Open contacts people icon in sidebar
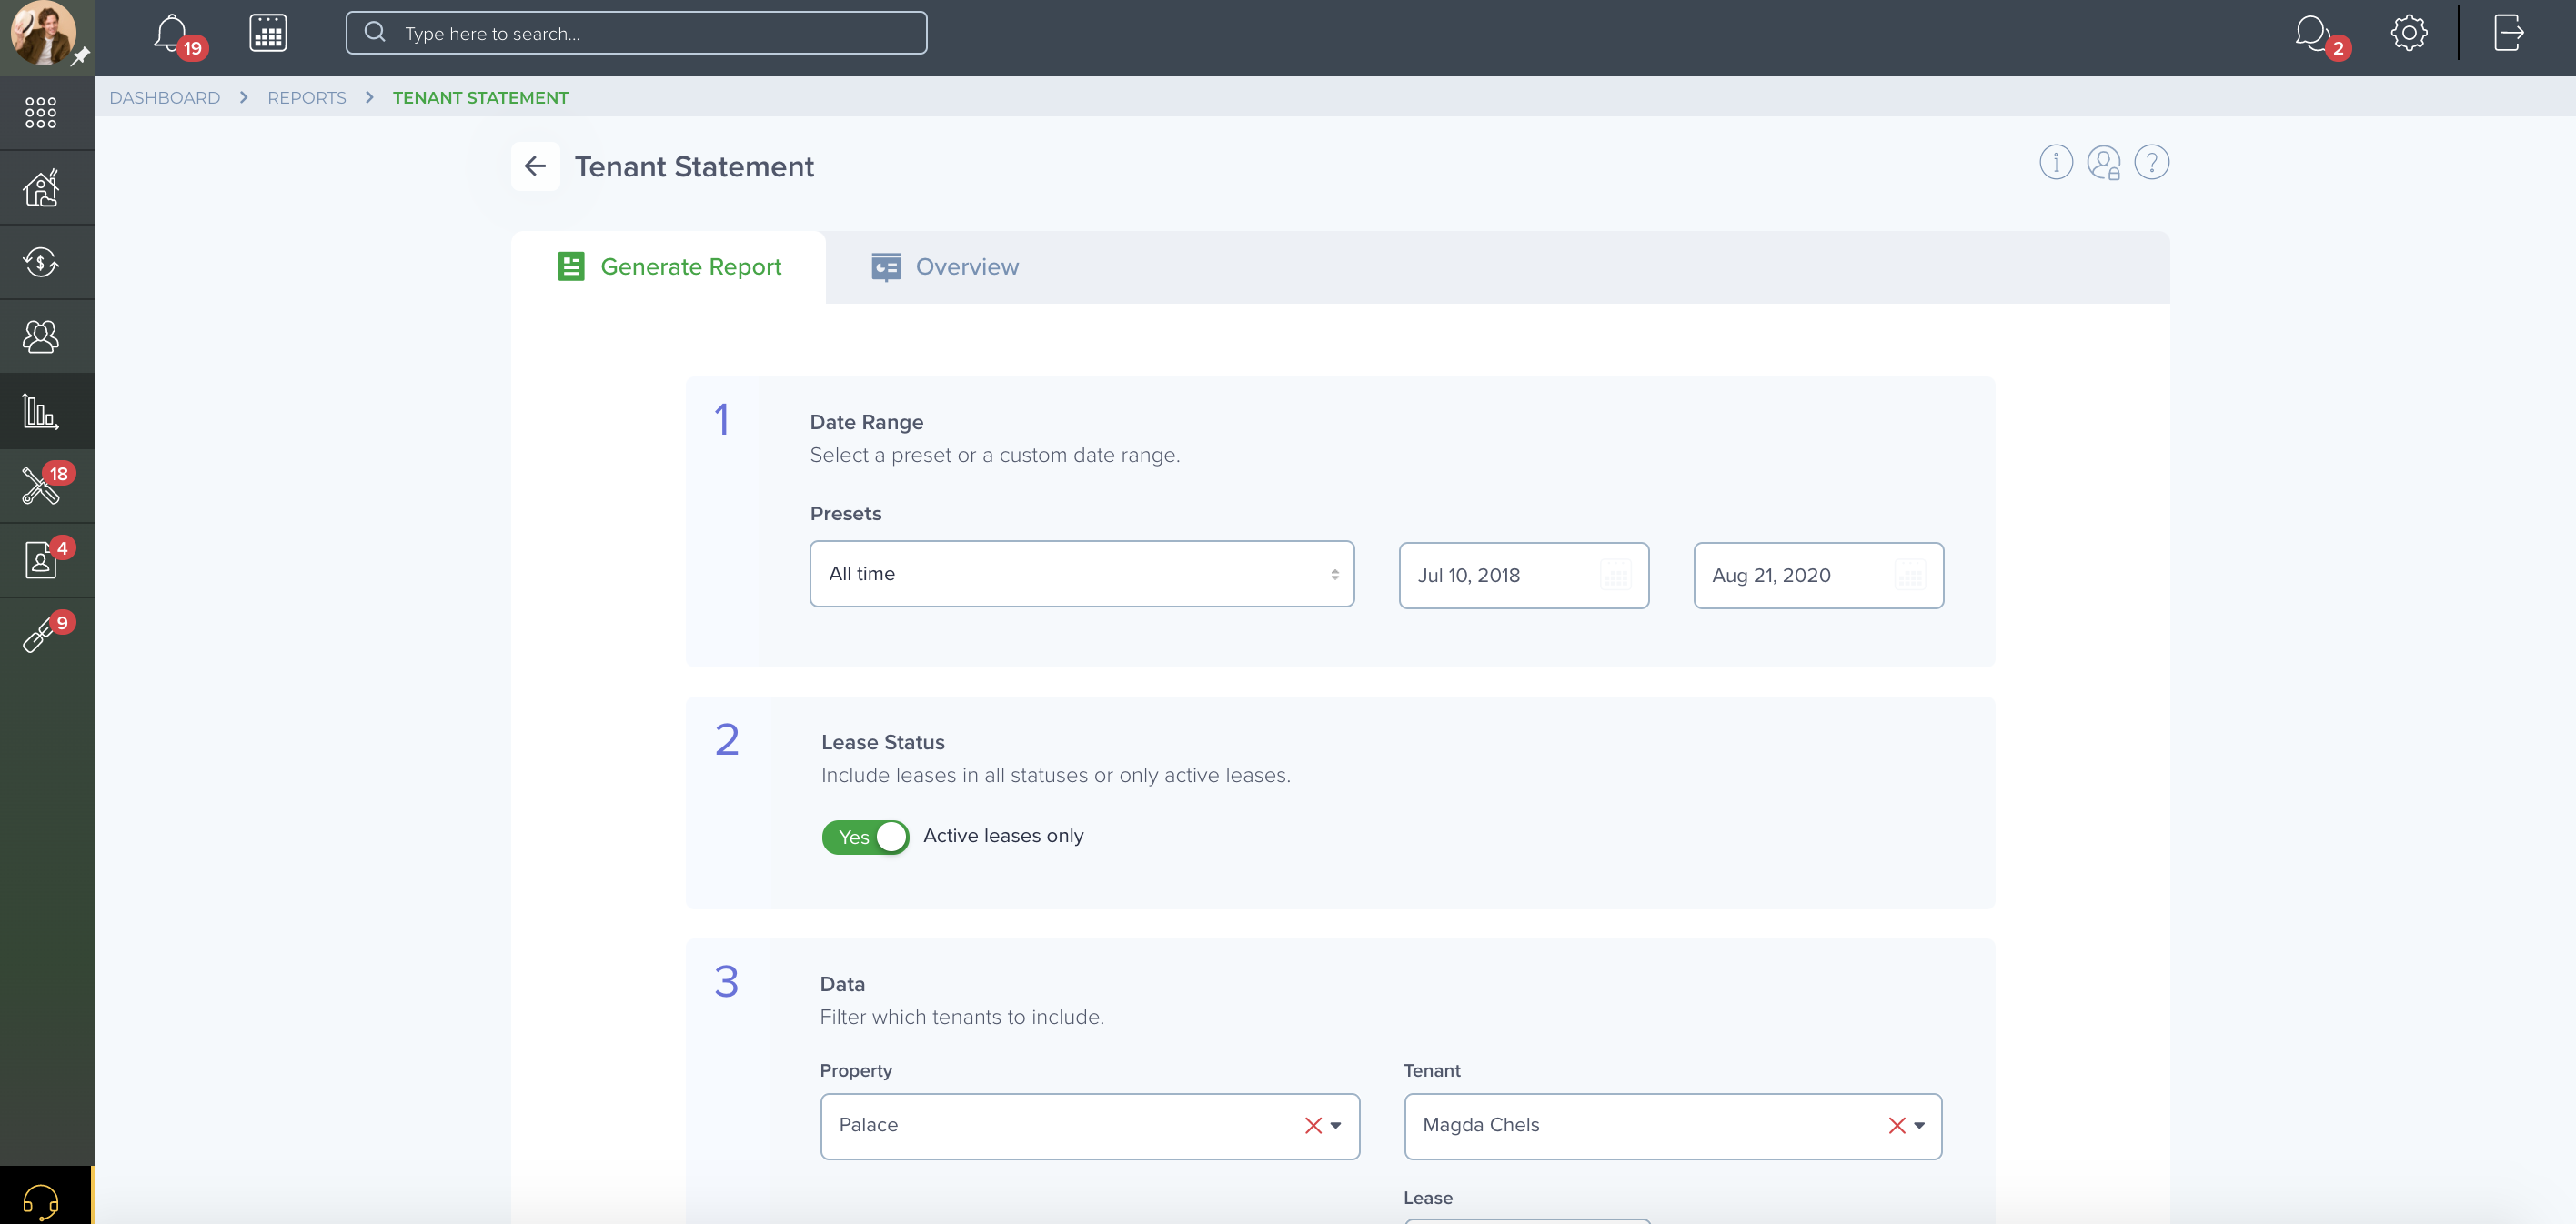Image resolution: width=2576 pixels, height=1224 pixels. [x=41, y=337]
